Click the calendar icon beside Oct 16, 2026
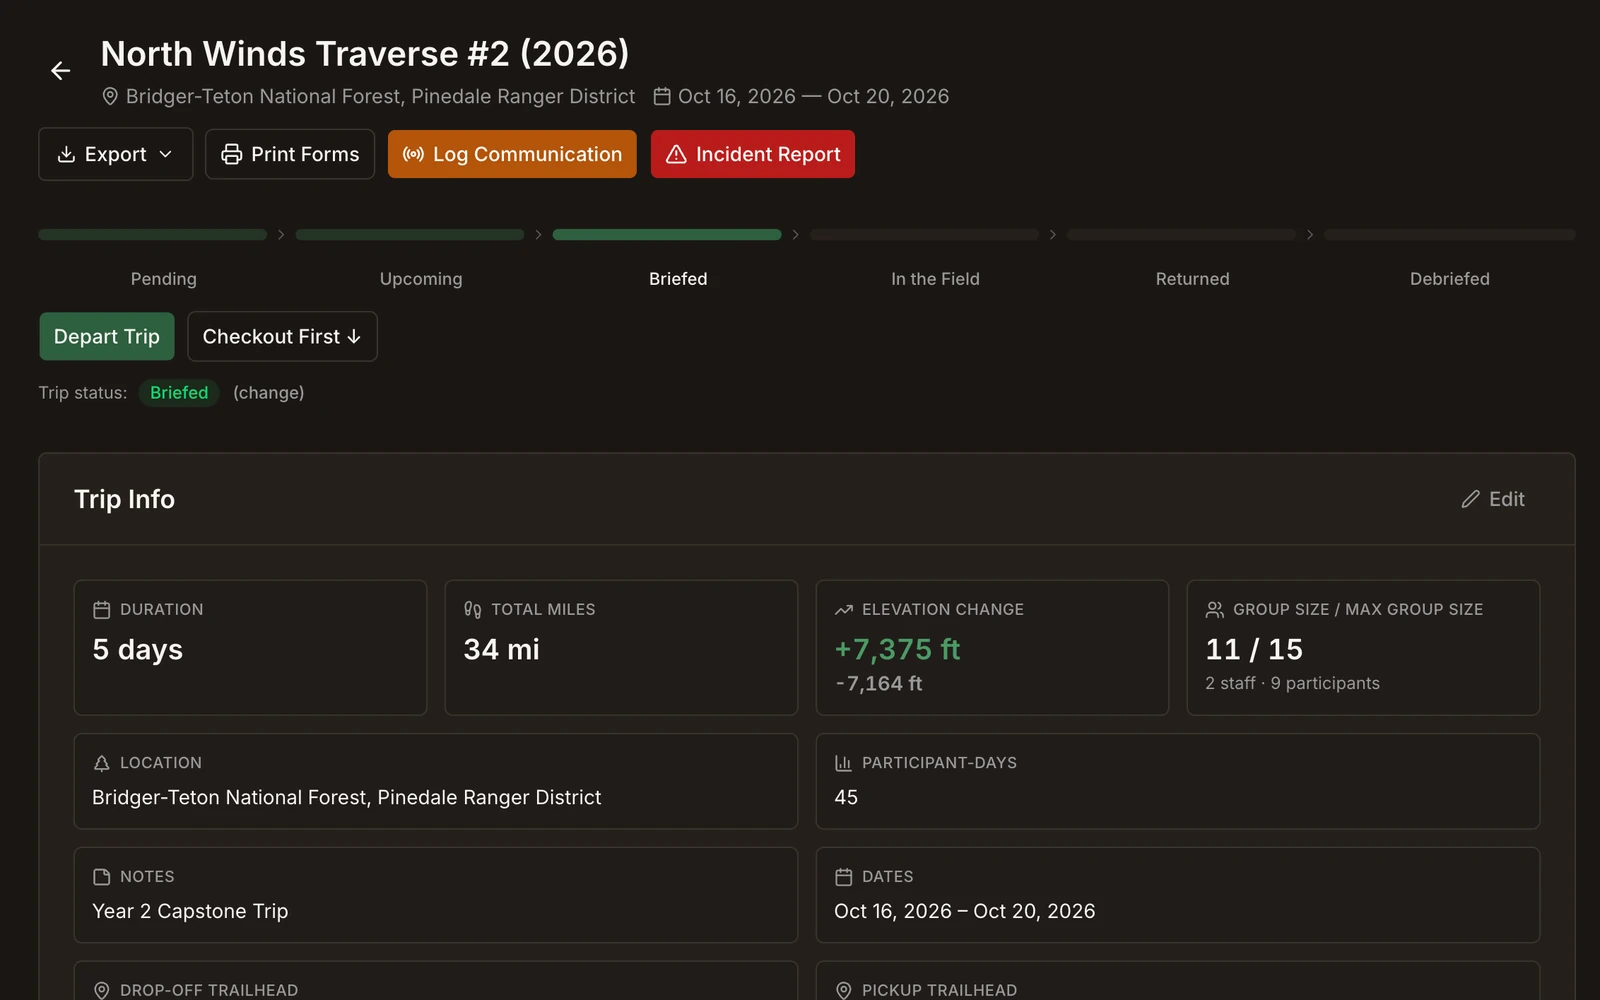Screen dimensions: 1600x1000 [x=662, y=97]
